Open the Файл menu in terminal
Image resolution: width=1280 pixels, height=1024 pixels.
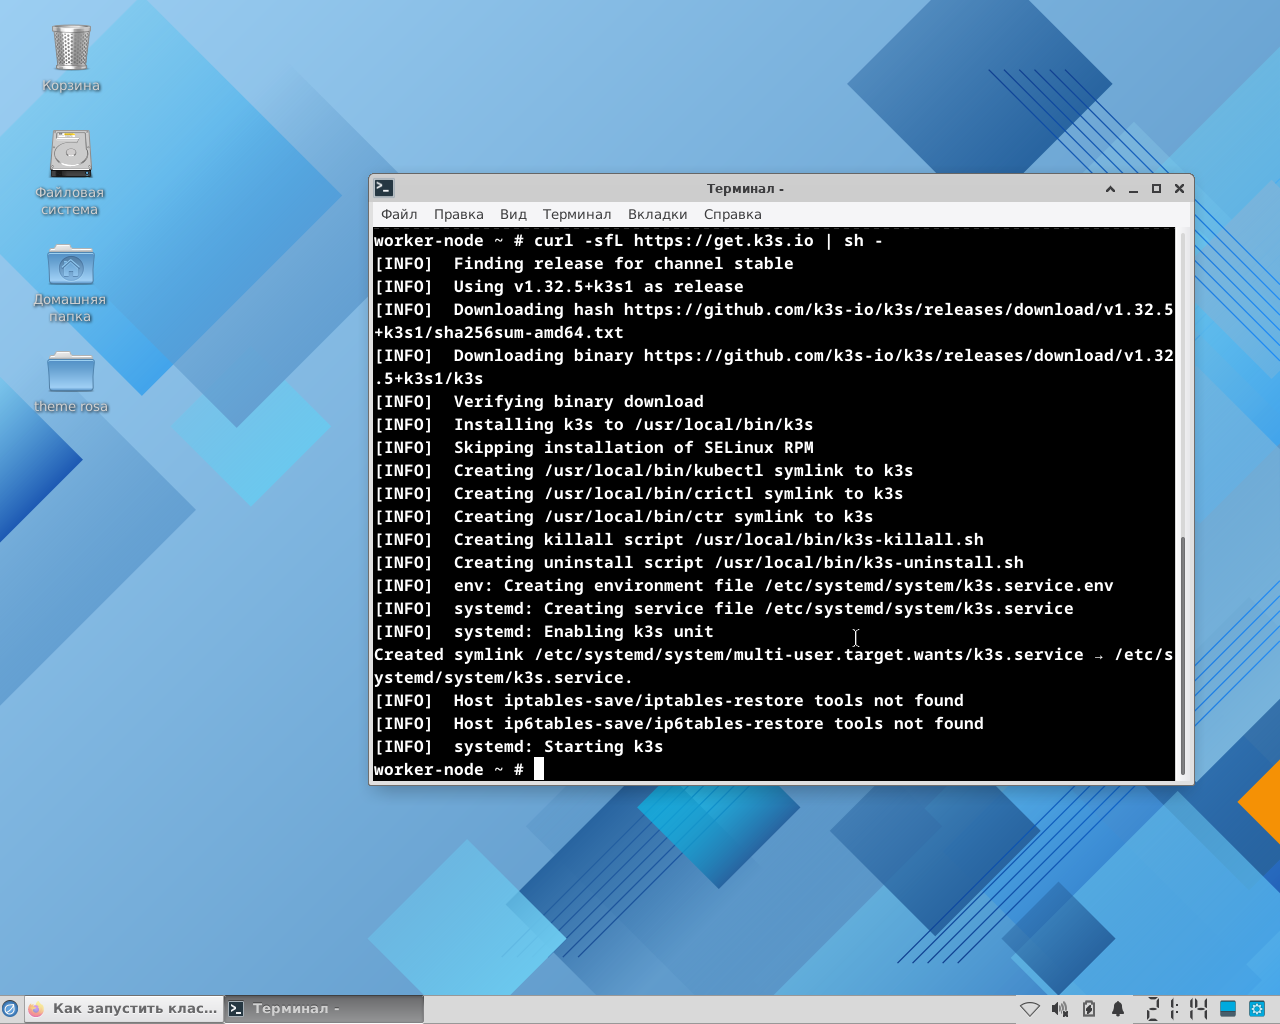[x=399, y=214]
